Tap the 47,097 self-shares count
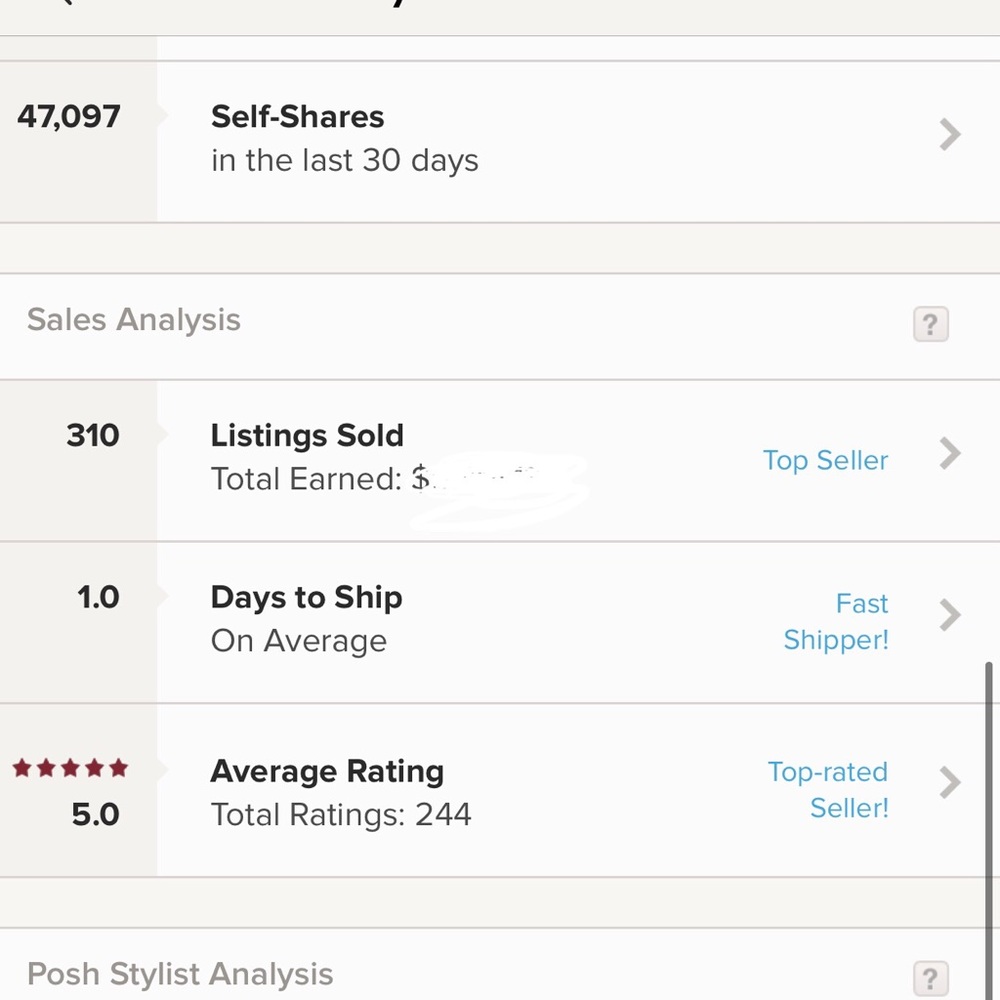Viewport: 1000px width, 1000px height. coord(69,117)
